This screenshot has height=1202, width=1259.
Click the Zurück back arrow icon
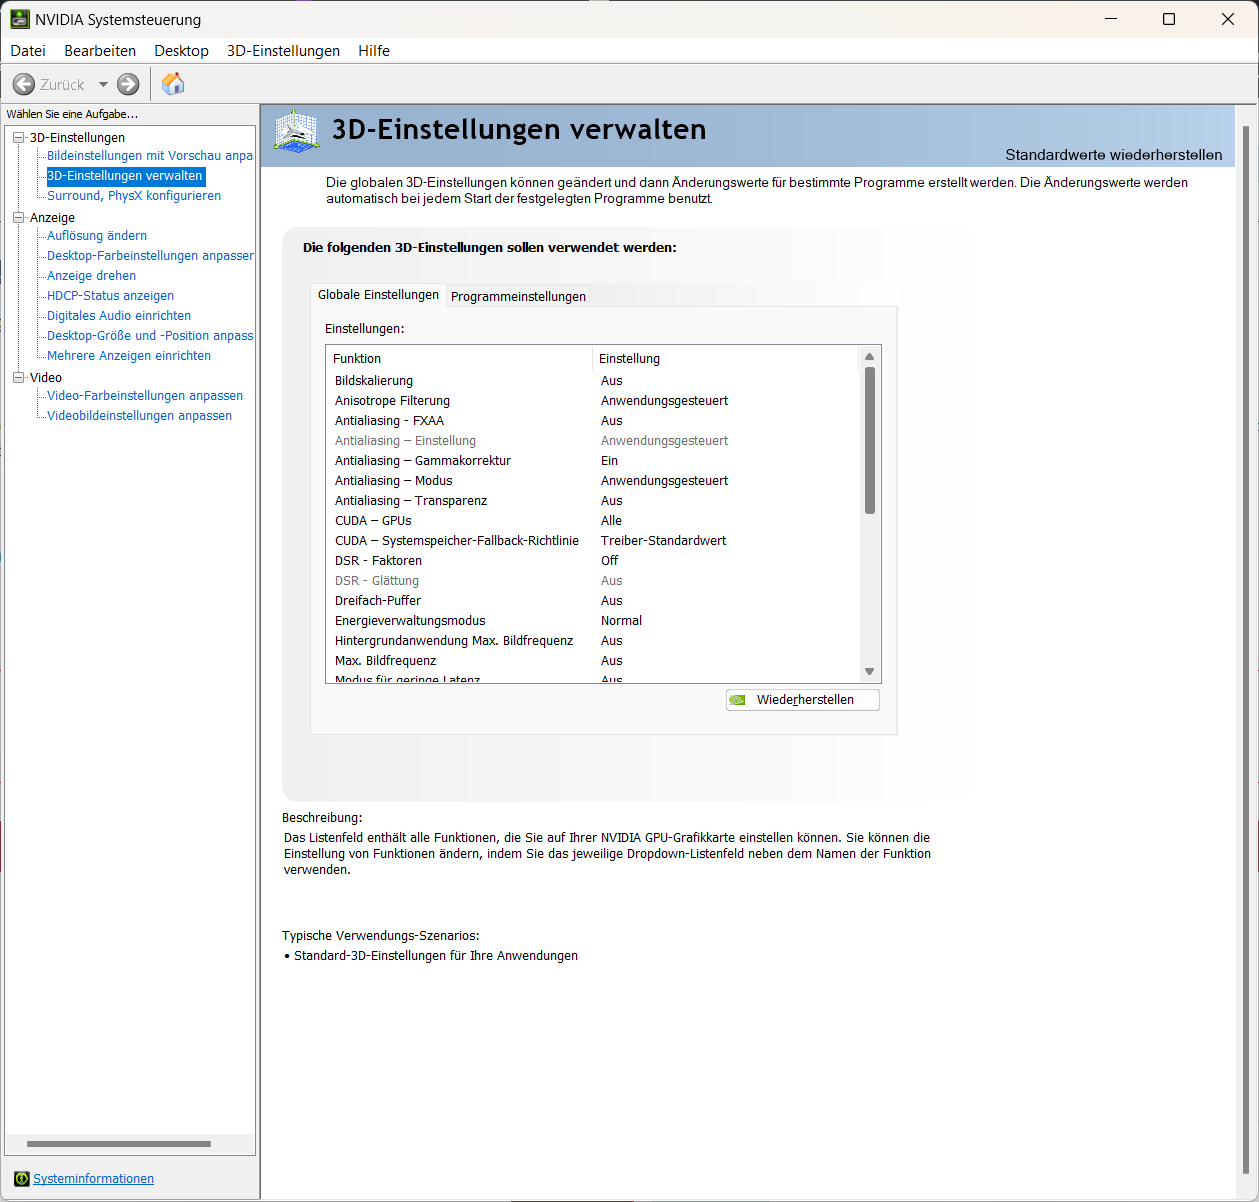coord(24,84)
